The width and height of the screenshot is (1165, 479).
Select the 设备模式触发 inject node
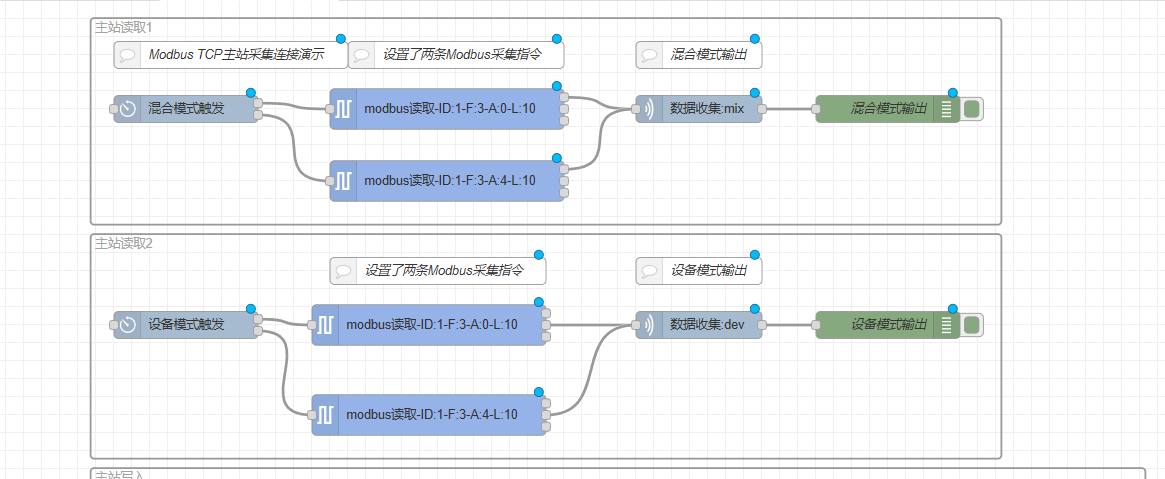(x=186, y=325)
